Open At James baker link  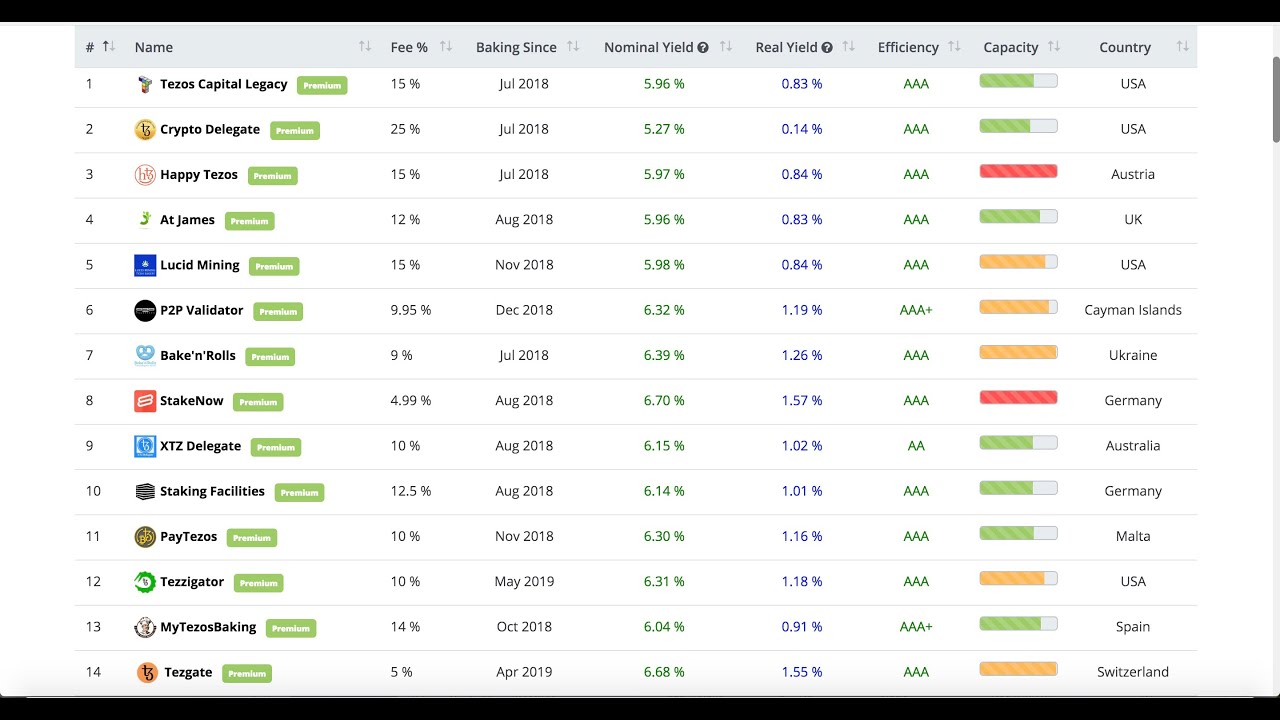187,220
